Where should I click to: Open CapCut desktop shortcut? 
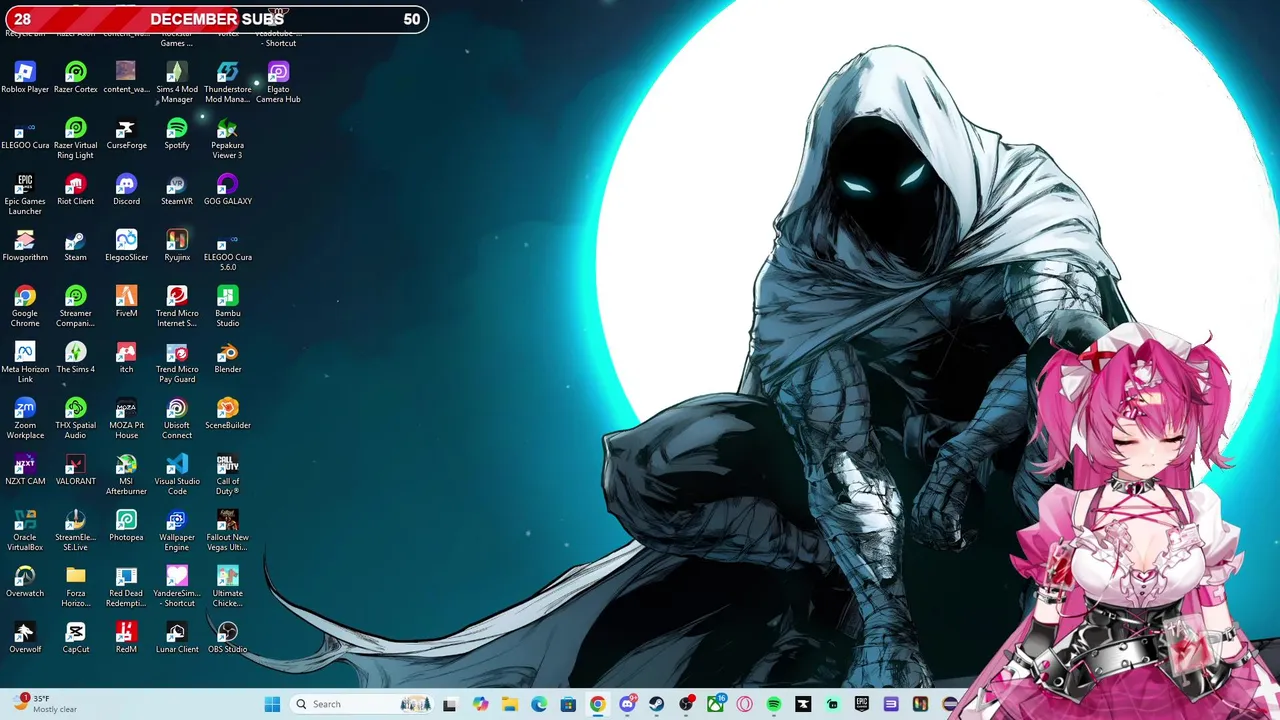[x=75, y=638]
